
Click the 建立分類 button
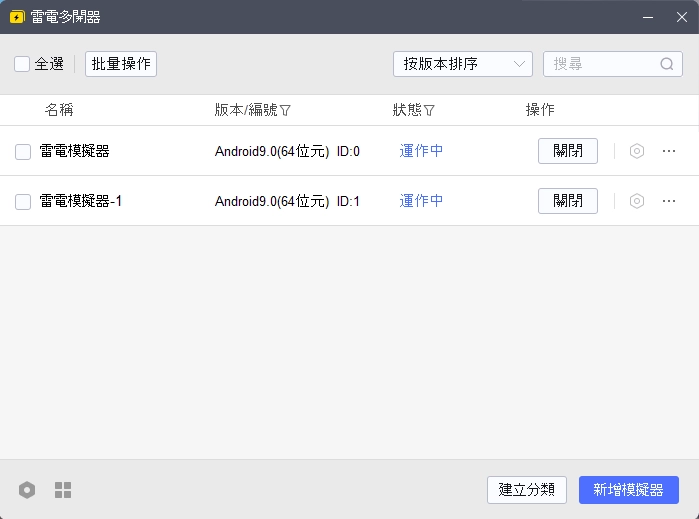[x=526, y=490]
